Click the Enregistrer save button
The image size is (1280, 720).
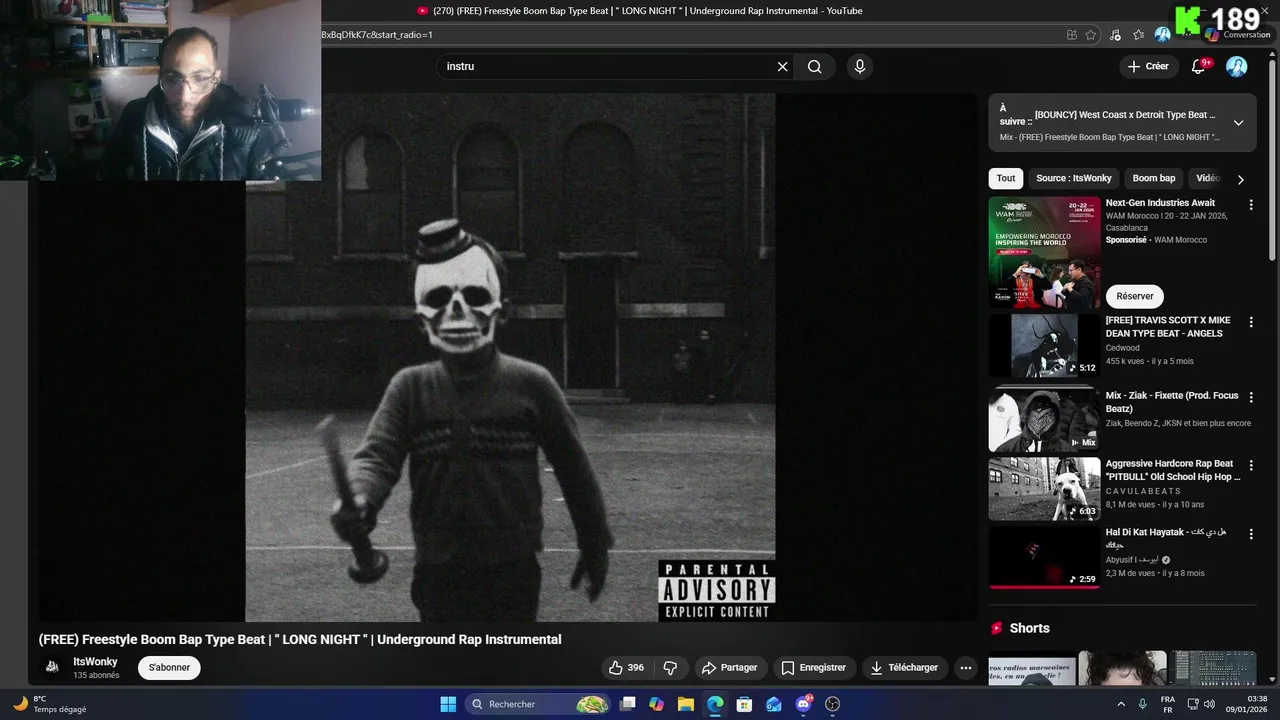pos(813,668)
